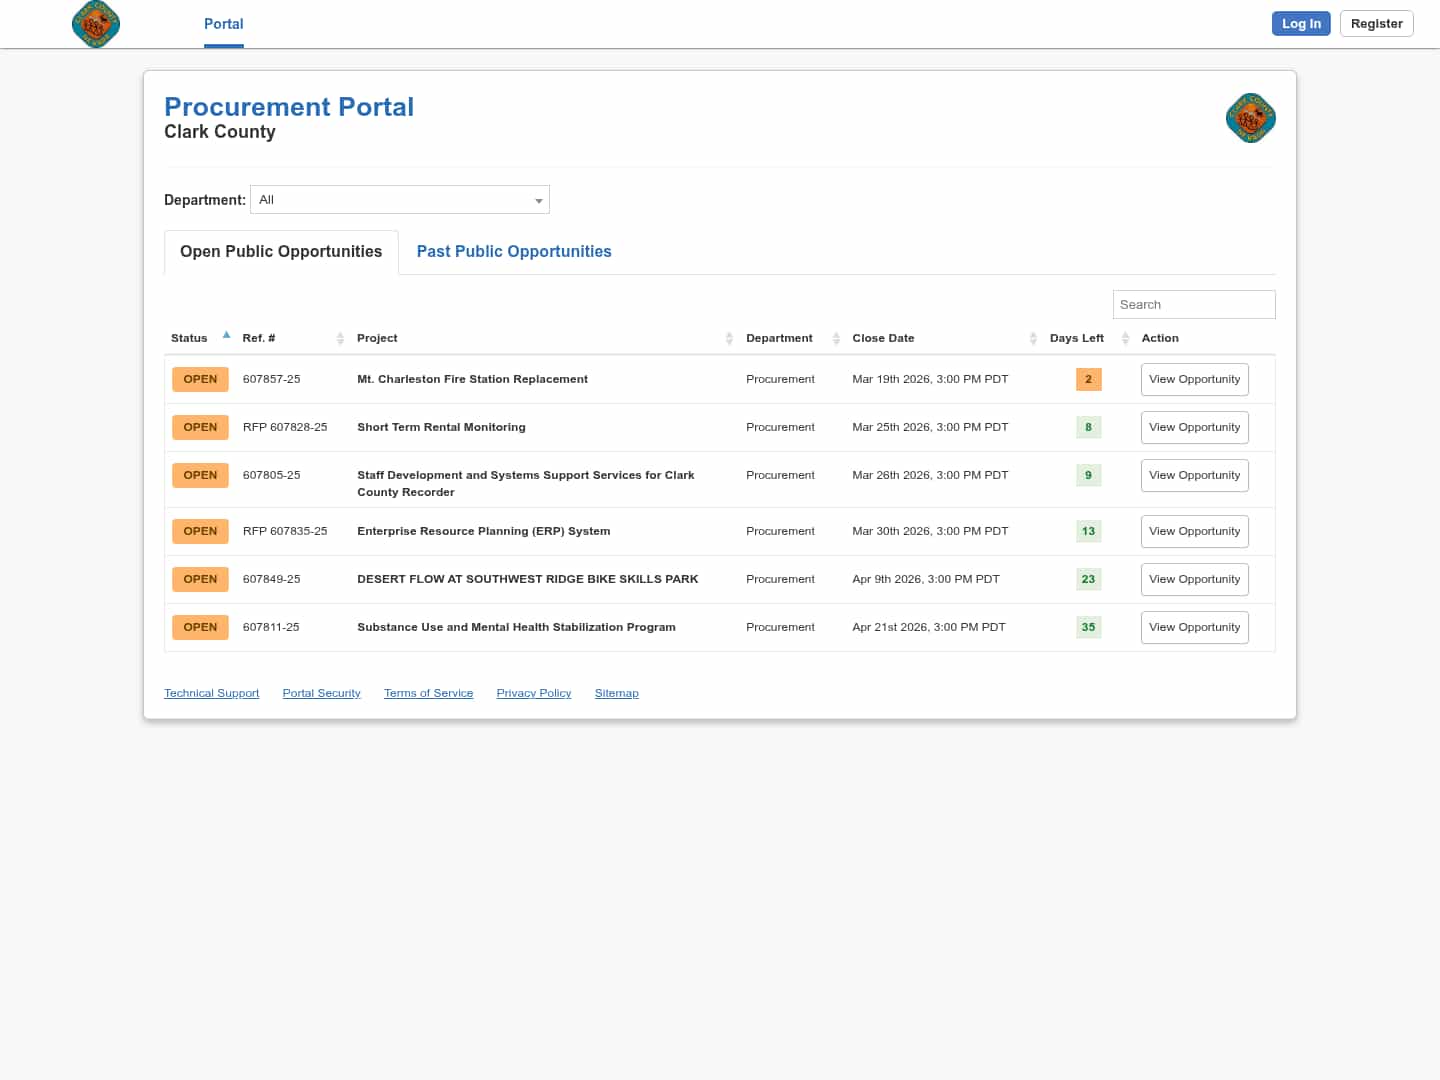Open the Privacy Policy footer link
The width and height of the screenshot is (1440, 1080).
click(533, 693)
